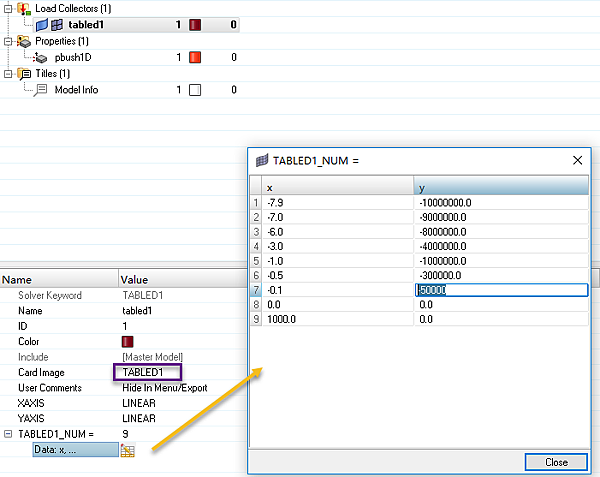Viewport: 600px width, 477px height.
Task: Click the x cell in row 8
Action: (x=338, y=304)
